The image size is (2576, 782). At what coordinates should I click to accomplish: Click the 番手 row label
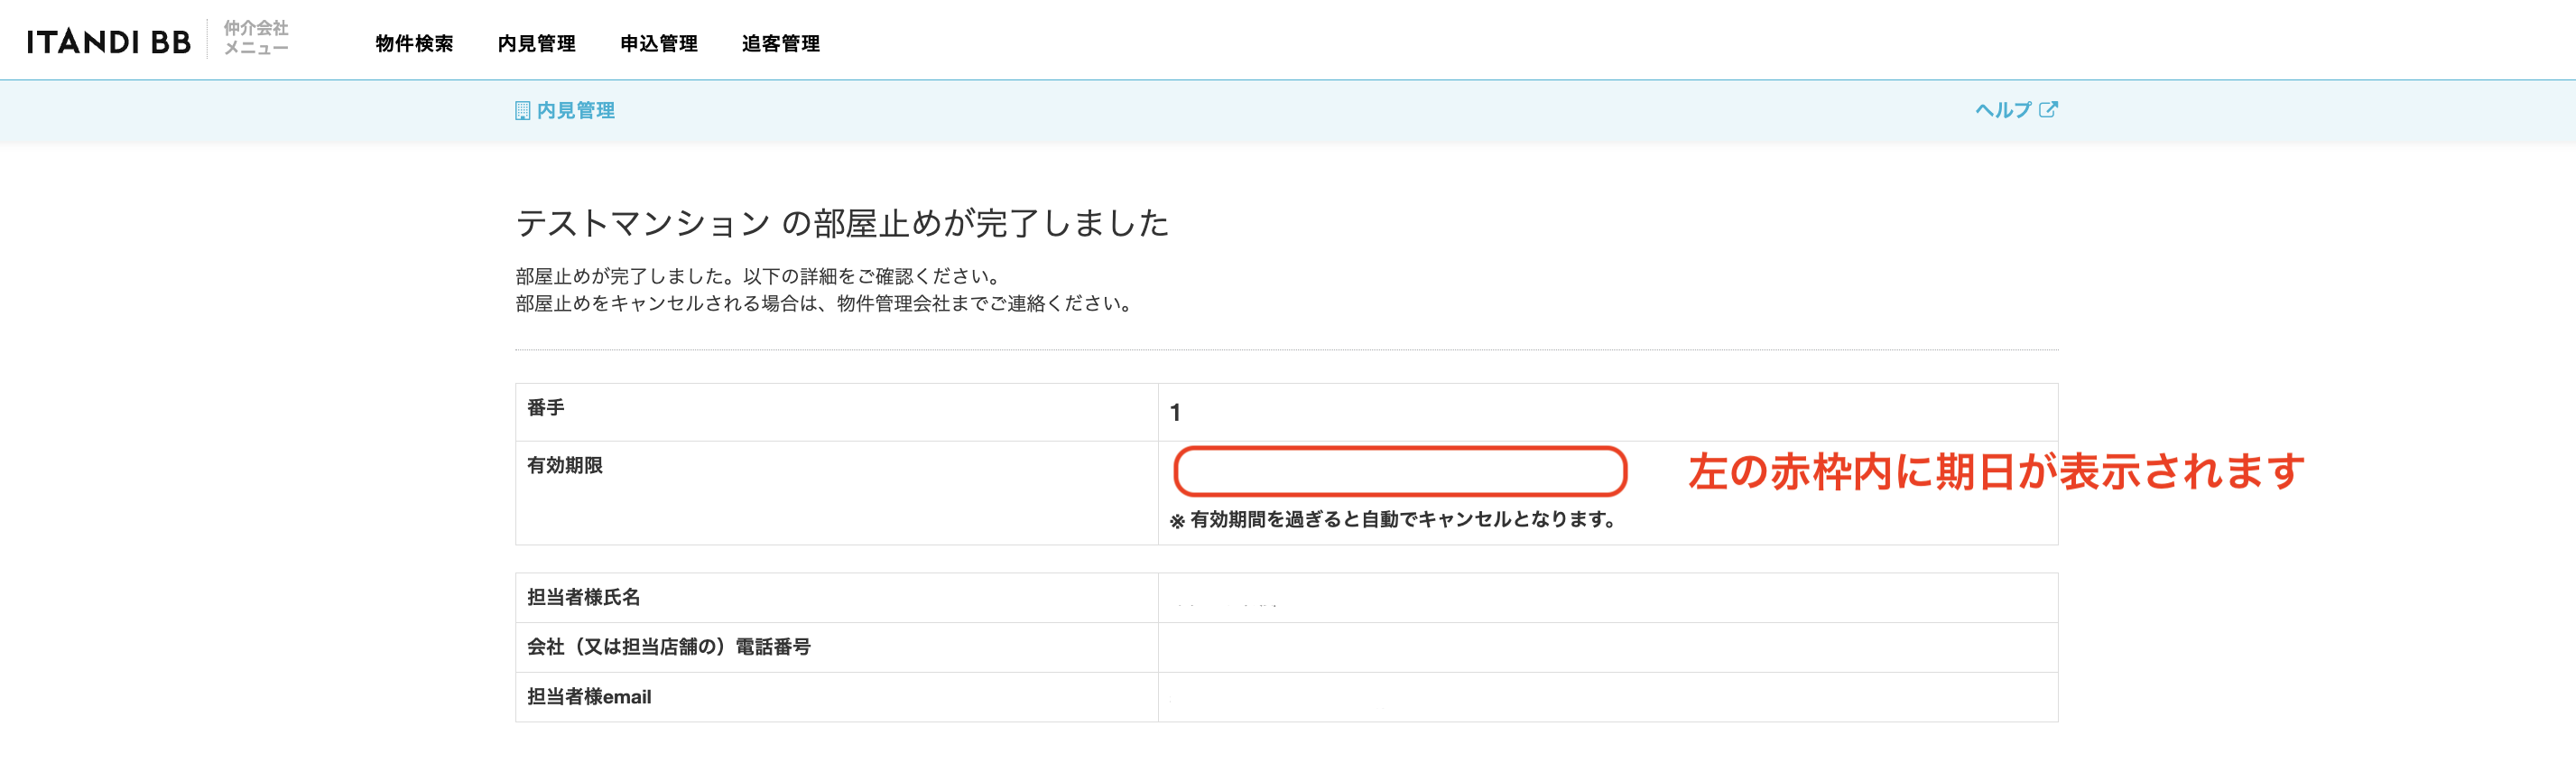click(546, 408)
